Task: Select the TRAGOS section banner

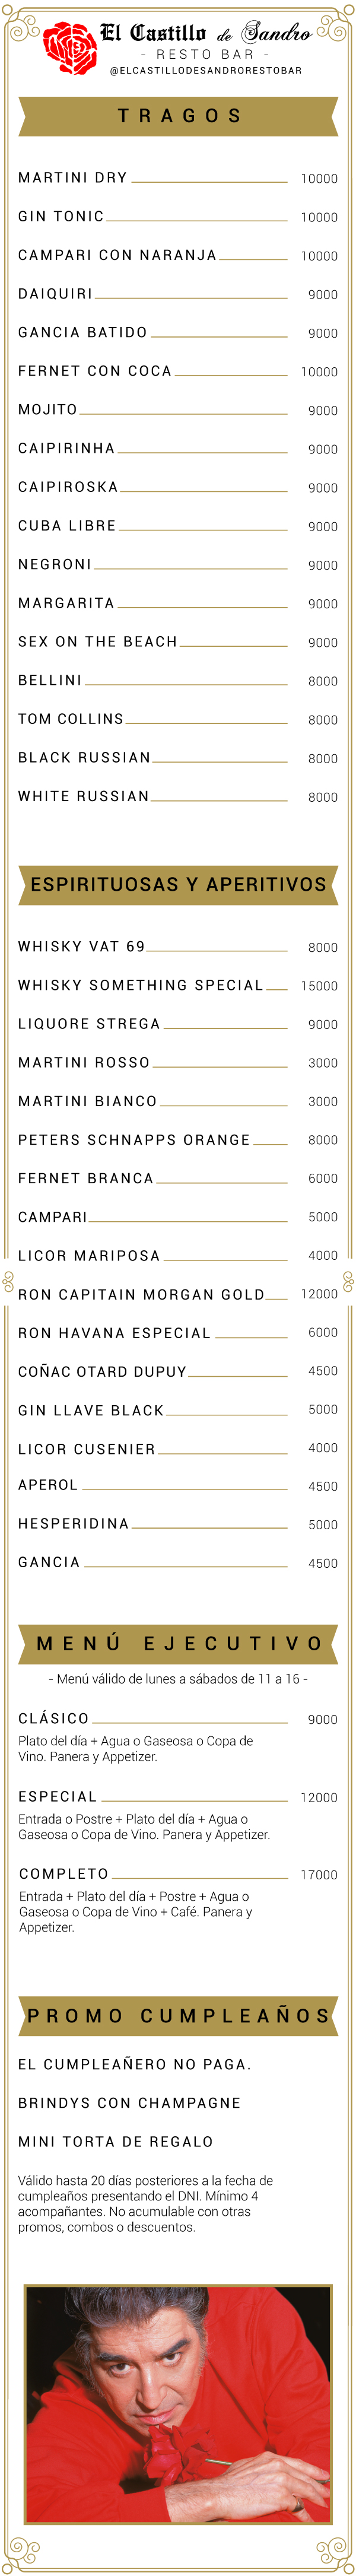Action: point(178,116)
